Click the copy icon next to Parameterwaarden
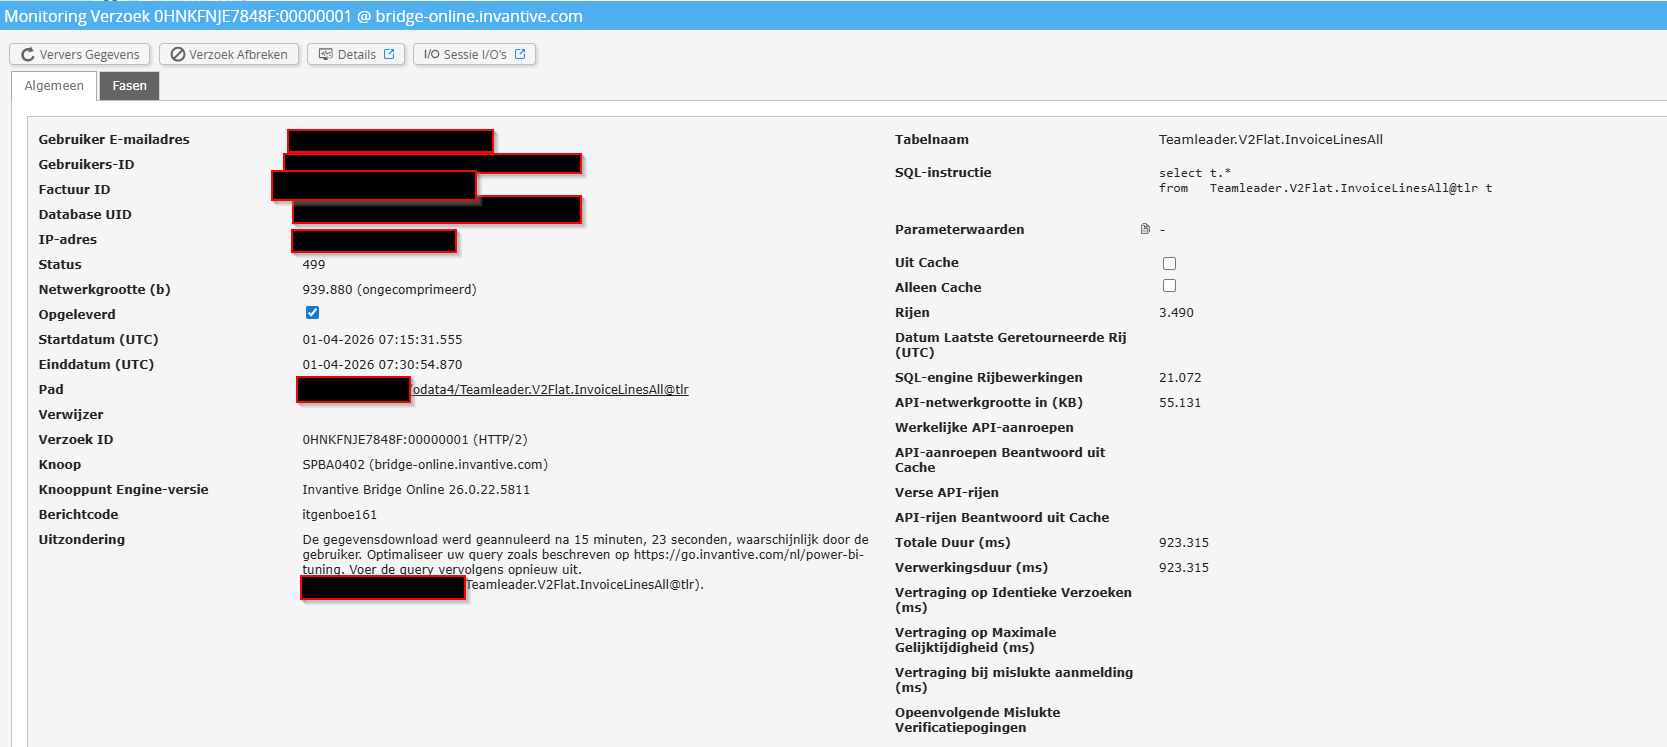Screen dimensions: 1667x747 tap(1145, 229)
